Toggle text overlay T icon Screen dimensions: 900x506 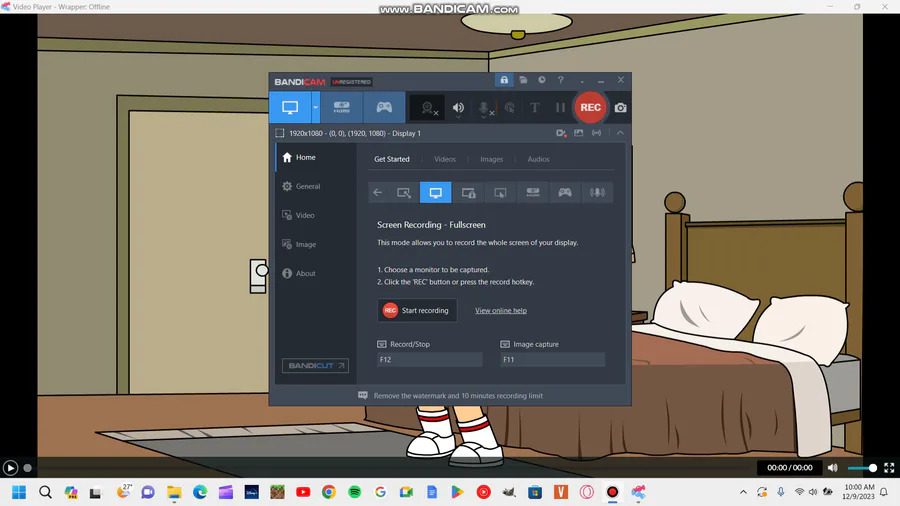[534, 107]
